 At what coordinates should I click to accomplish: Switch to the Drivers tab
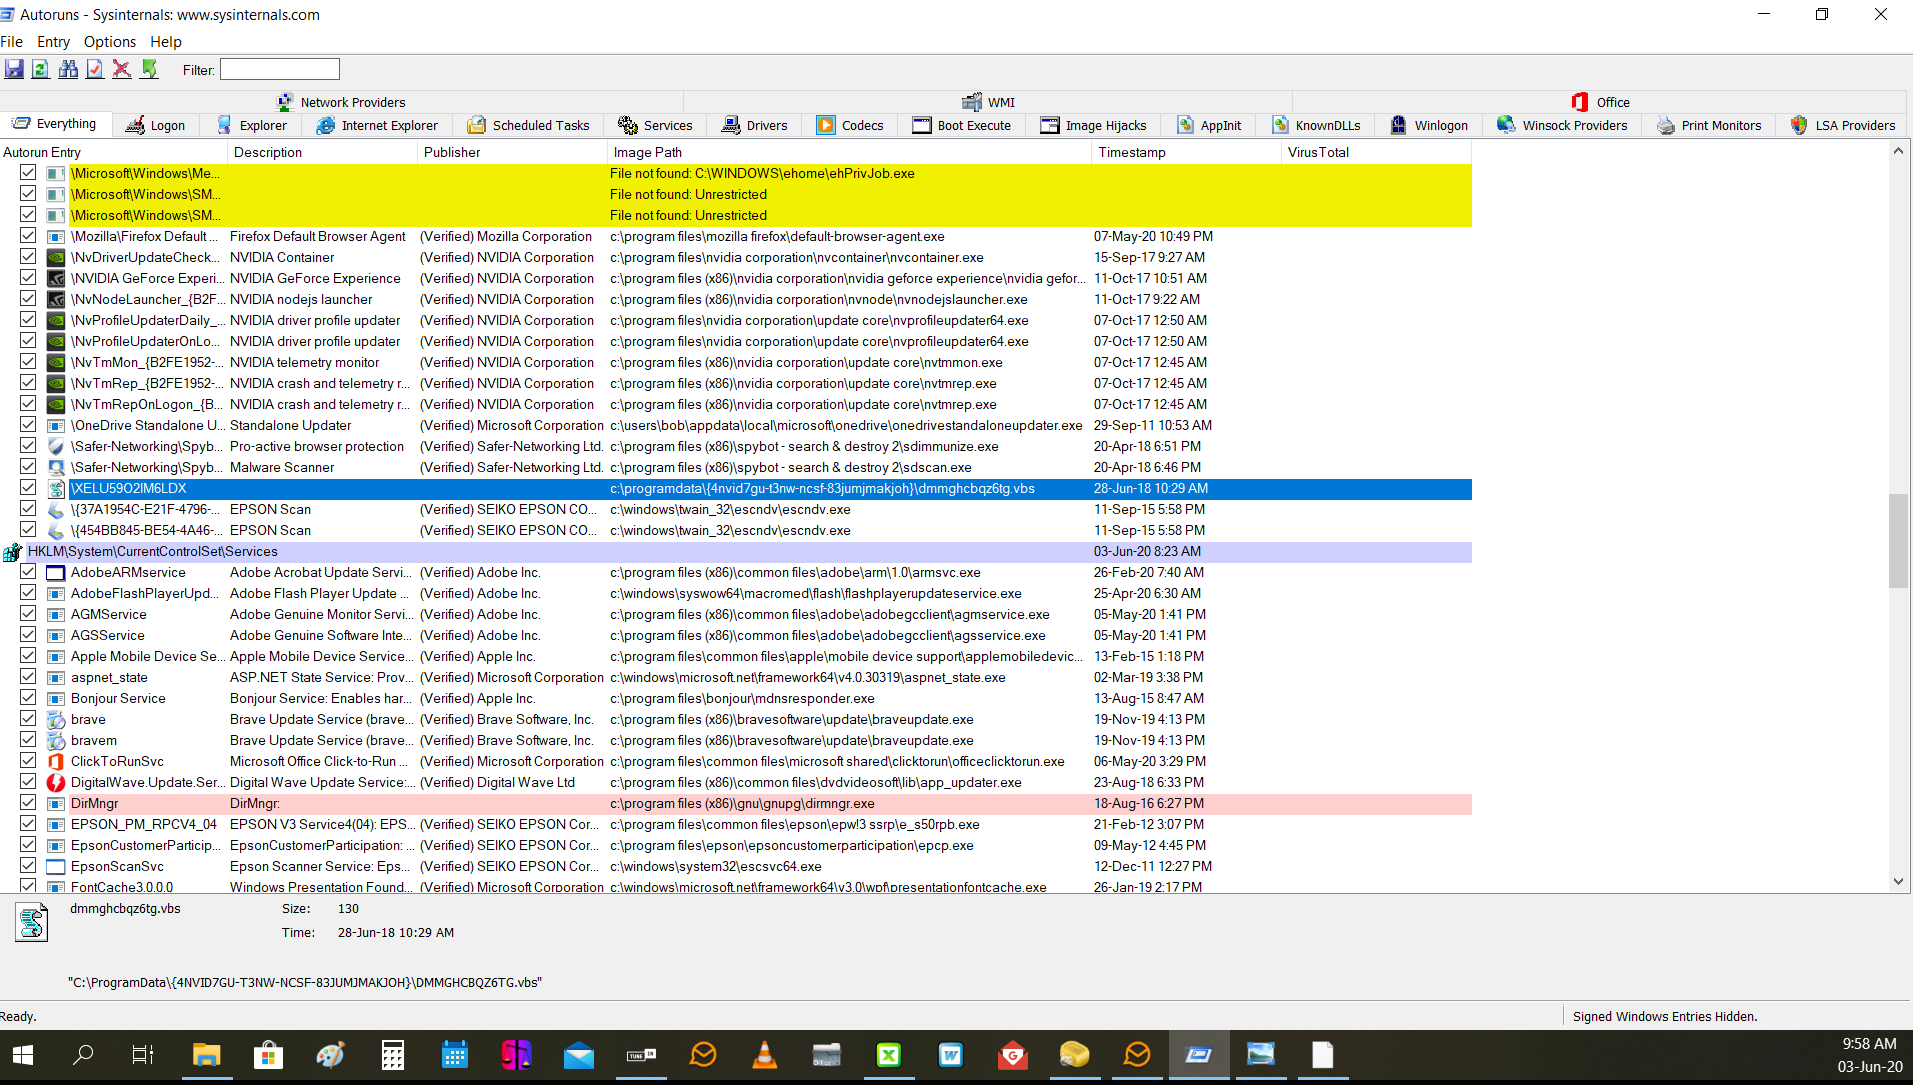click(x=754, y=126)
